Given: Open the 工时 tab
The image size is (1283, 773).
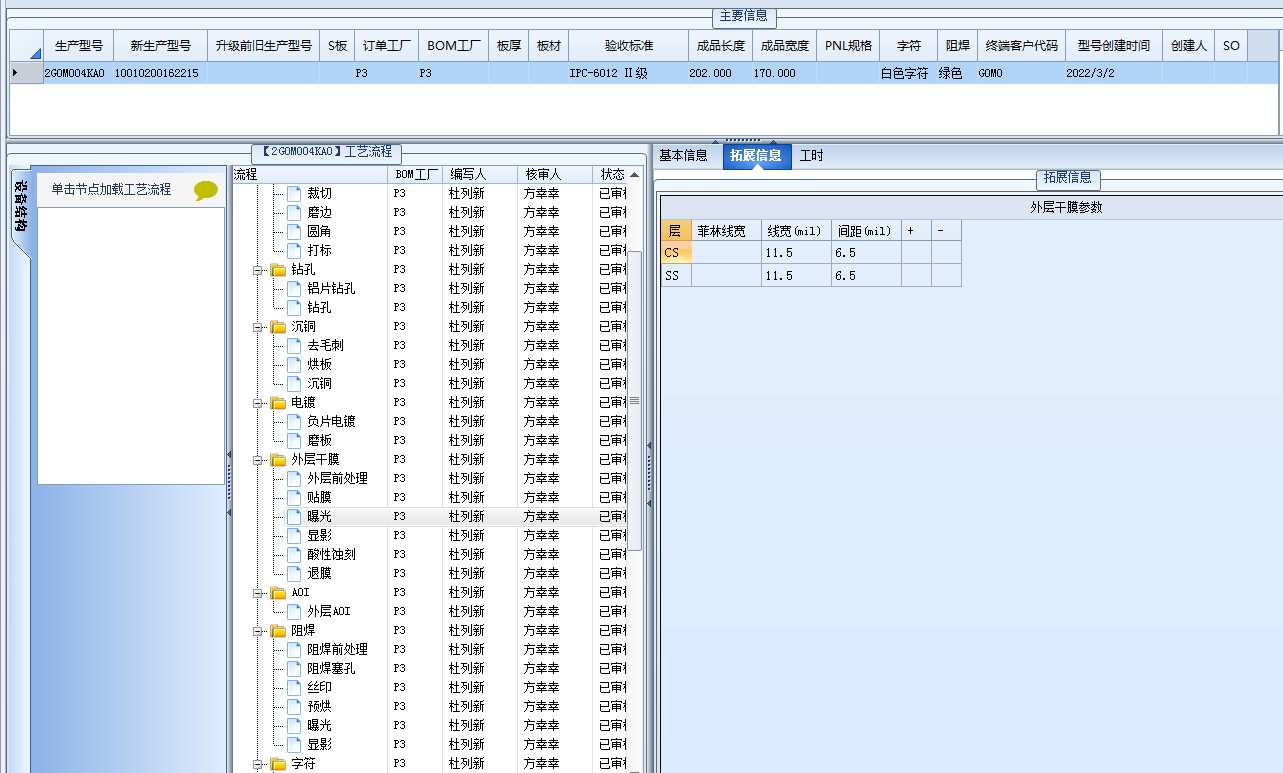Looking at the screenshot, I should pos(812,155).
